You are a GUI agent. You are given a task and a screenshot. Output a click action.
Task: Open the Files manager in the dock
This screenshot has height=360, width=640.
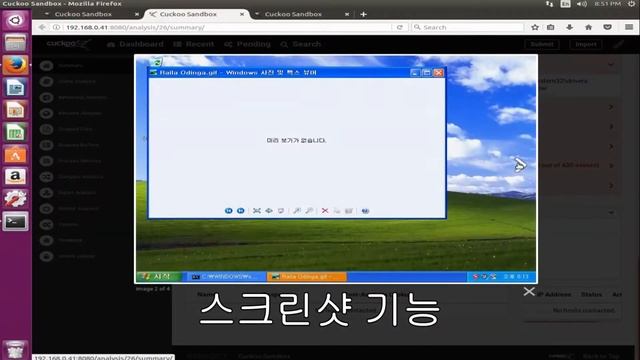15,42
